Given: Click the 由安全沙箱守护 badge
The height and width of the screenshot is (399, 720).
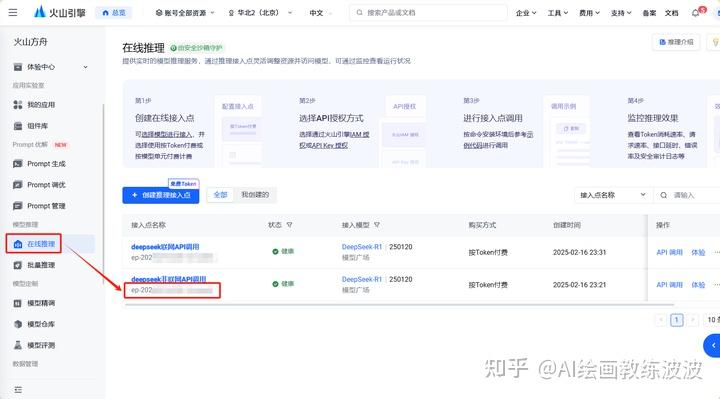Looking at the screenshot, I should point(197,48).
